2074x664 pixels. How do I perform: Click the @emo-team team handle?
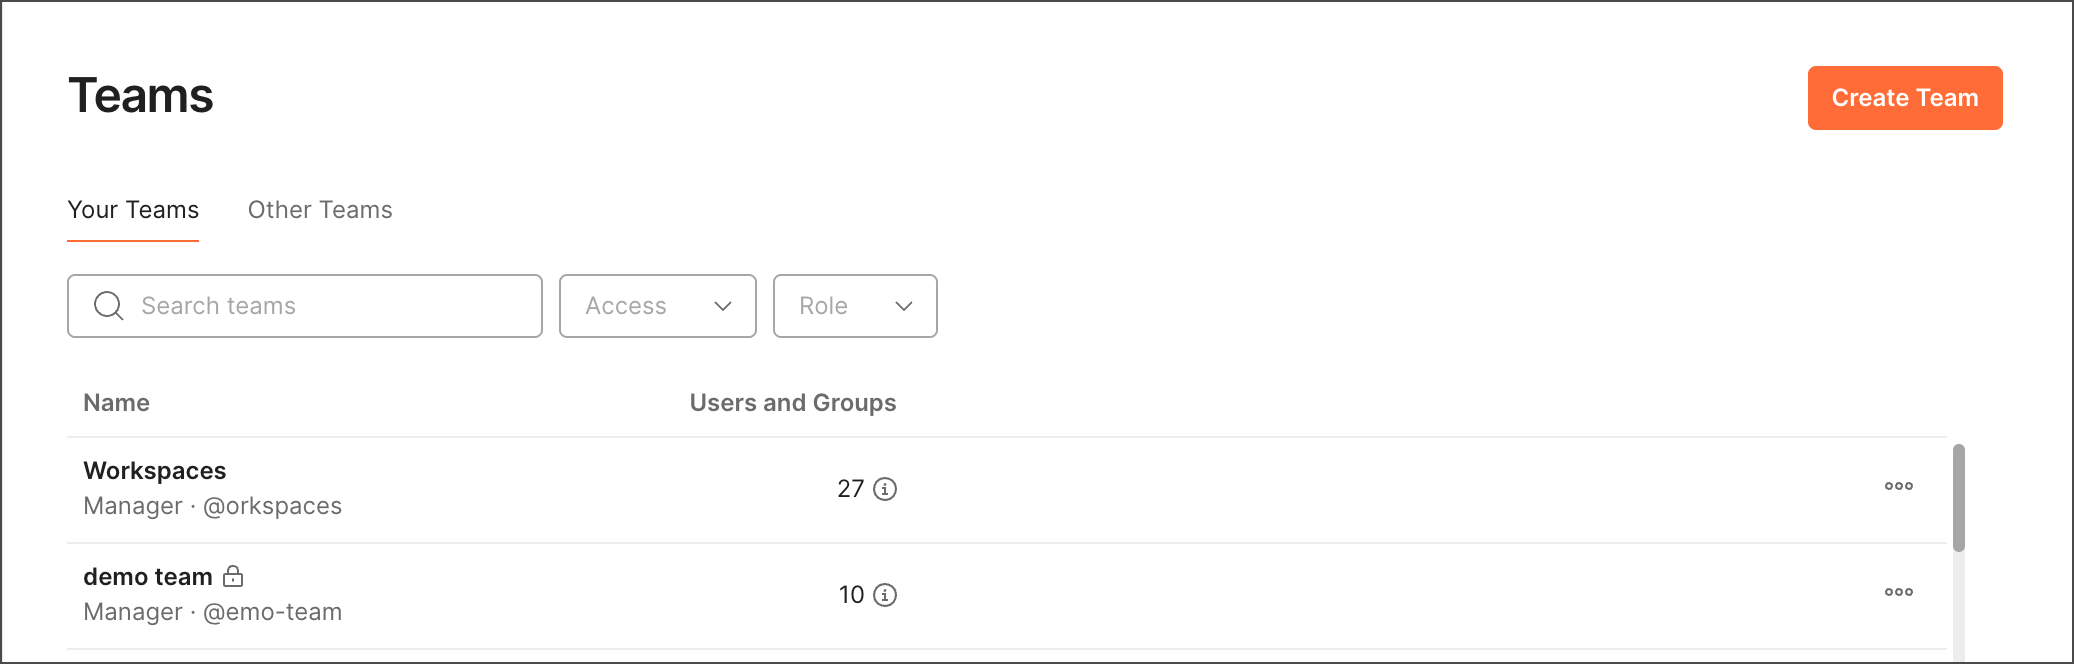coord(272,612)
